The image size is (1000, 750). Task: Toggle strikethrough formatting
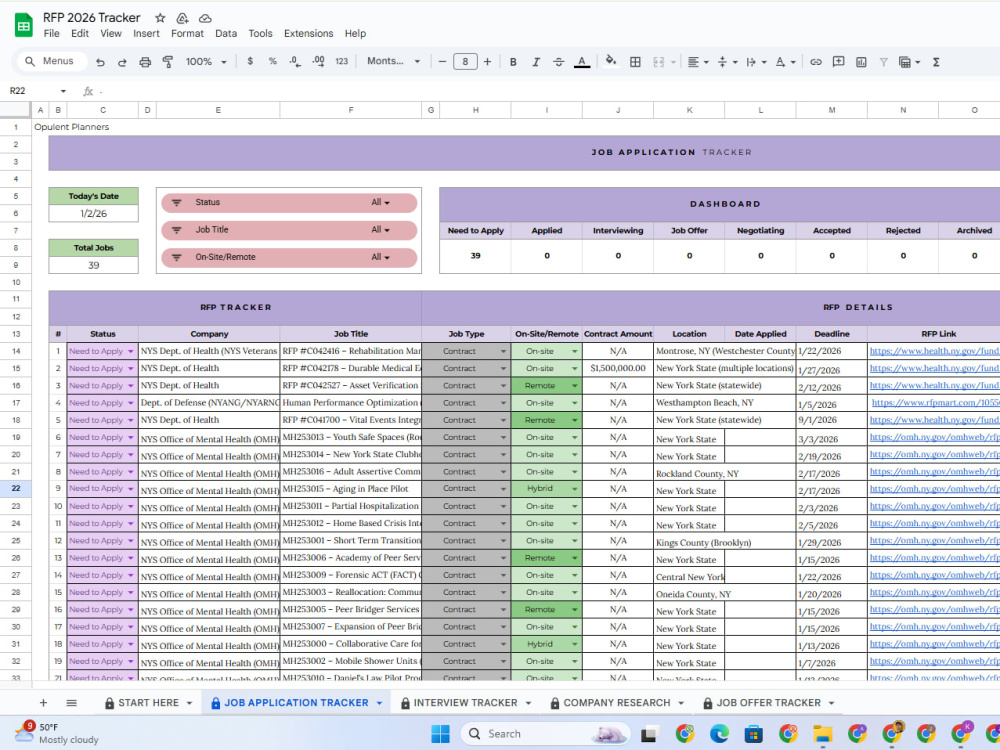click(x=558, y=62)
